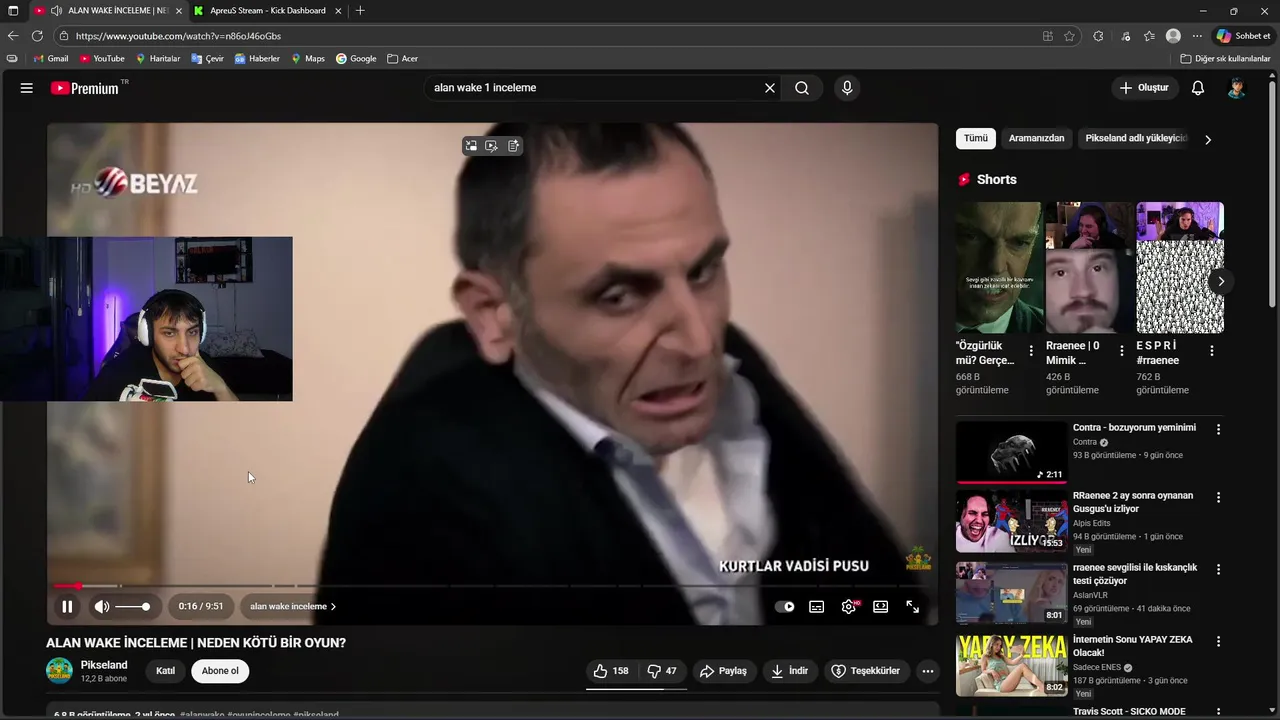Click the Katıl join button
1280x720 pixels.
(166, 671)
